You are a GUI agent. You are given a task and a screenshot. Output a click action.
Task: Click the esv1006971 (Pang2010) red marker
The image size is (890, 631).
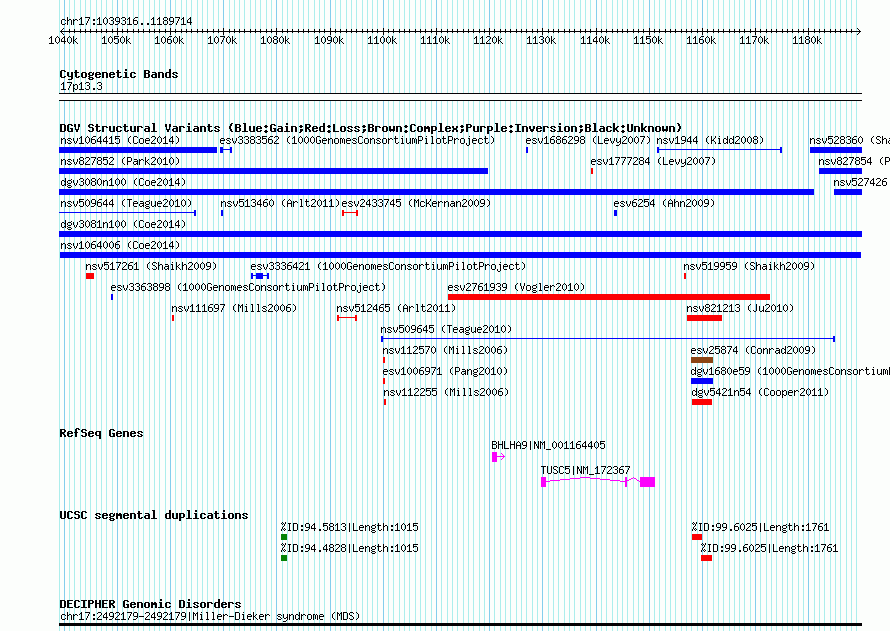(384, 381)
